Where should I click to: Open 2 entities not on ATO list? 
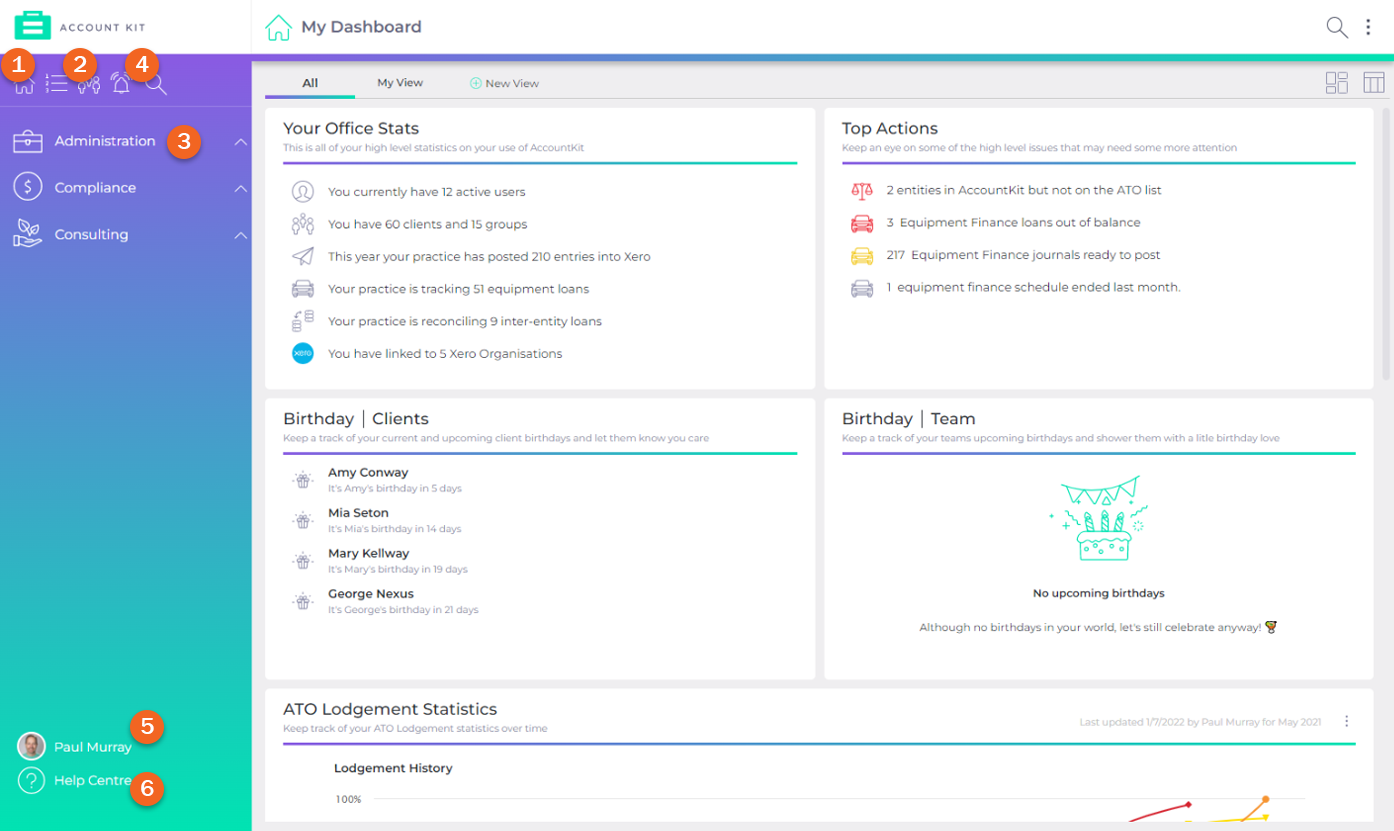tap(1024, 190)
